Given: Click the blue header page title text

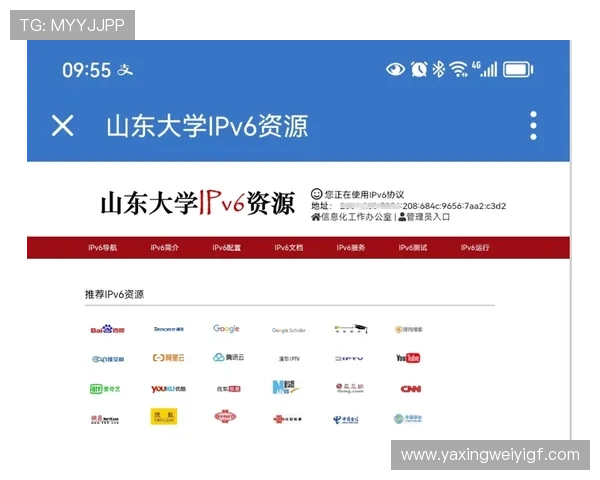Looking at the screenshot, I should point(207,126).
